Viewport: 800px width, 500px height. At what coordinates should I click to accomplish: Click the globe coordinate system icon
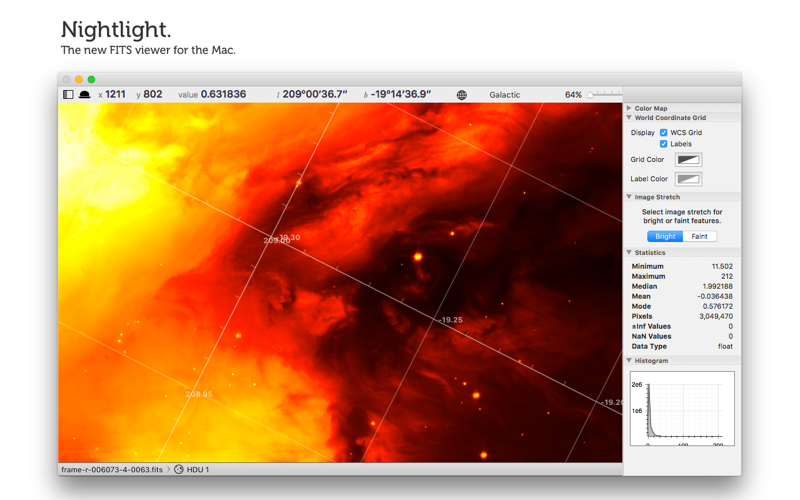pos(461,95)
